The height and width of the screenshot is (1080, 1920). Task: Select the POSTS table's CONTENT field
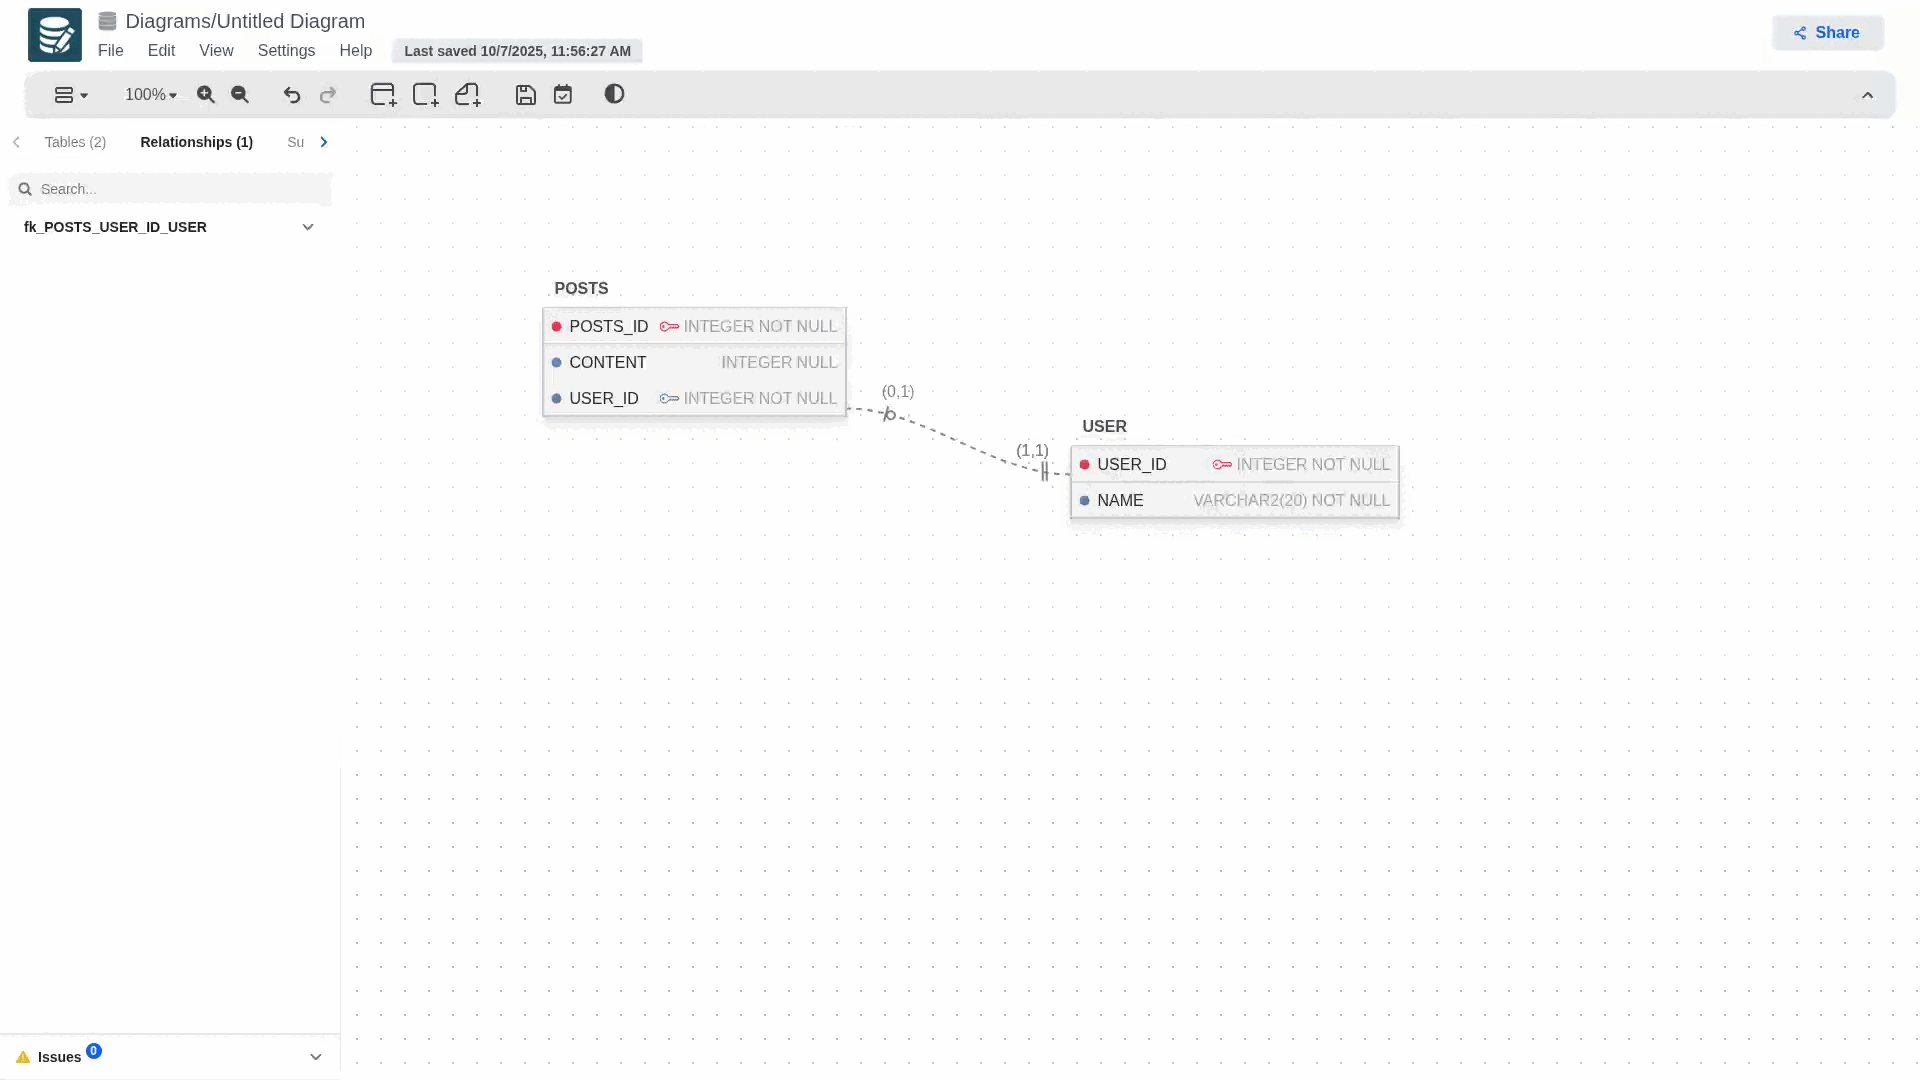[607, 362]
